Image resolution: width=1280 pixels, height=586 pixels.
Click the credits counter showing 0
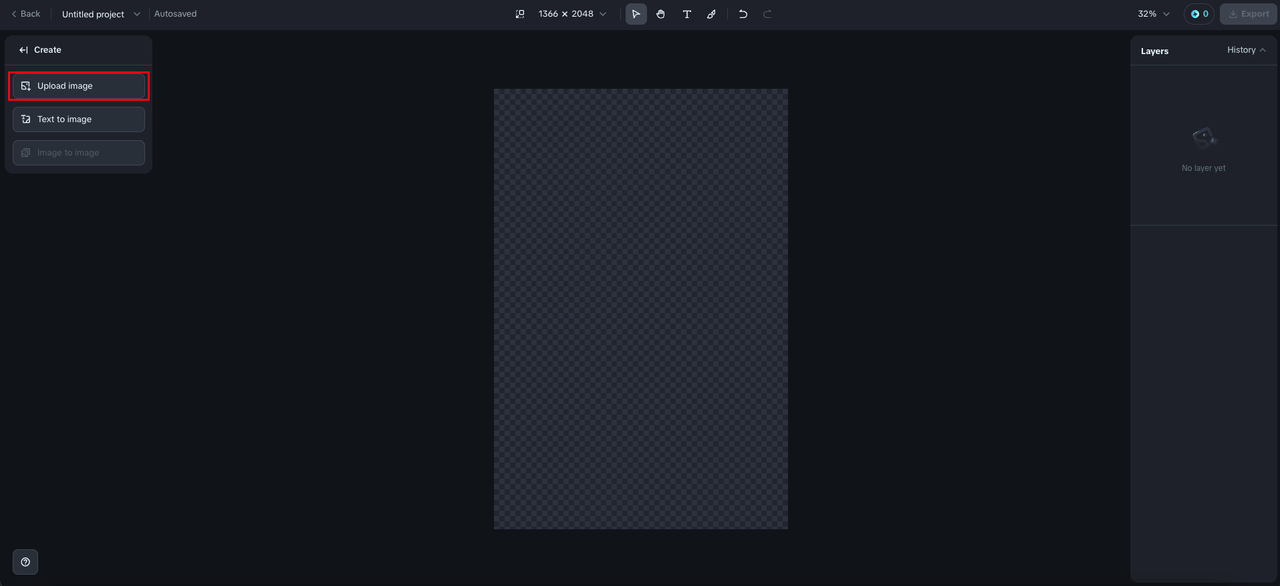(x=1199, y=14)
